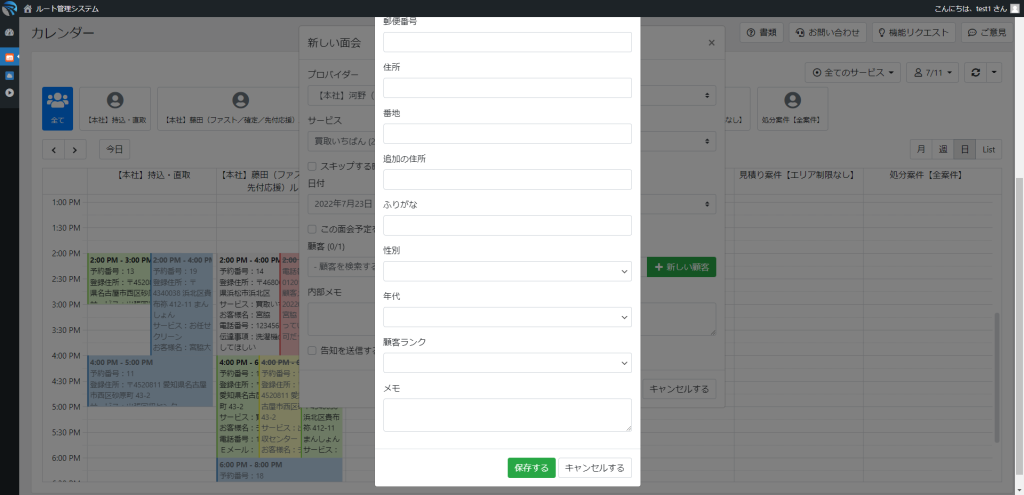This screenshot has height=495, width=1024.
Task: Click the green 保存する button
Action: (531, 468)
